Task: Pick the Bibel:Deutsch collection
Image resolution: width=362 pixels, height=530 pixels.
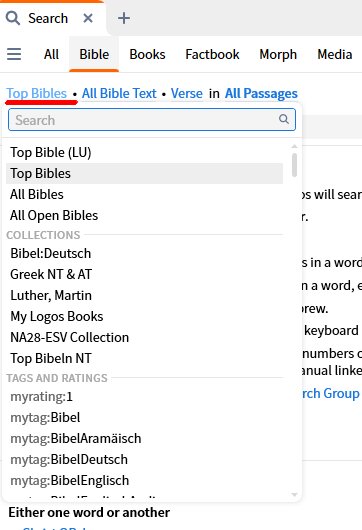Action: [x=144, y=254]
